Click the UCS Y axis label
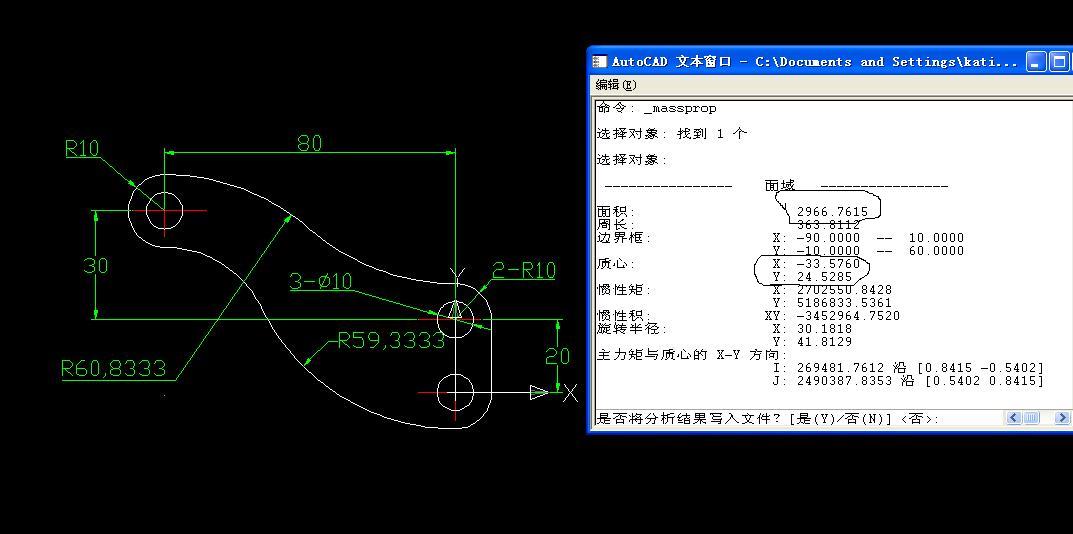Screen dimensions: 1073x534 (458, 275)
